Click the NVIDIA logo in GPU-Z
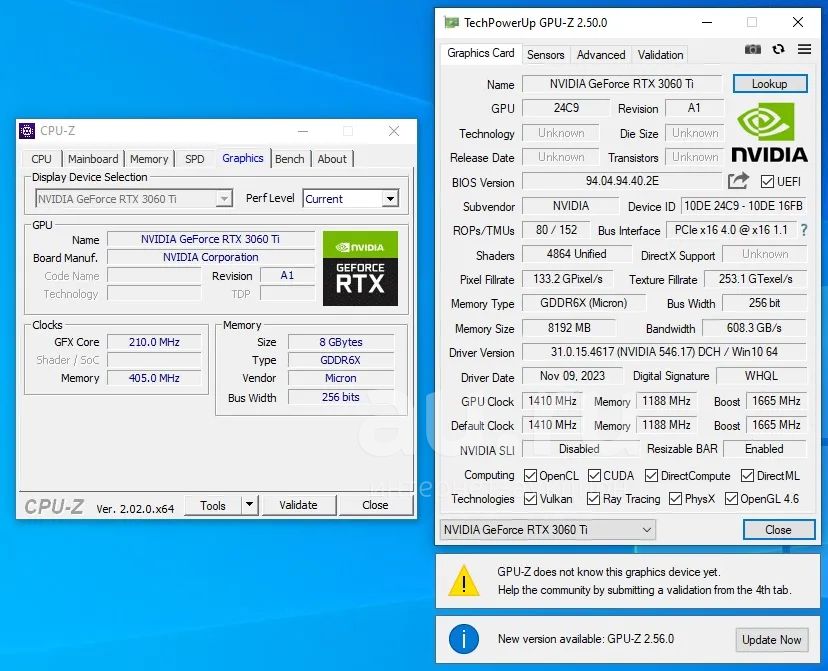This screenshot has width=828, height=671. pyautogui.click(x=769, y=132)
